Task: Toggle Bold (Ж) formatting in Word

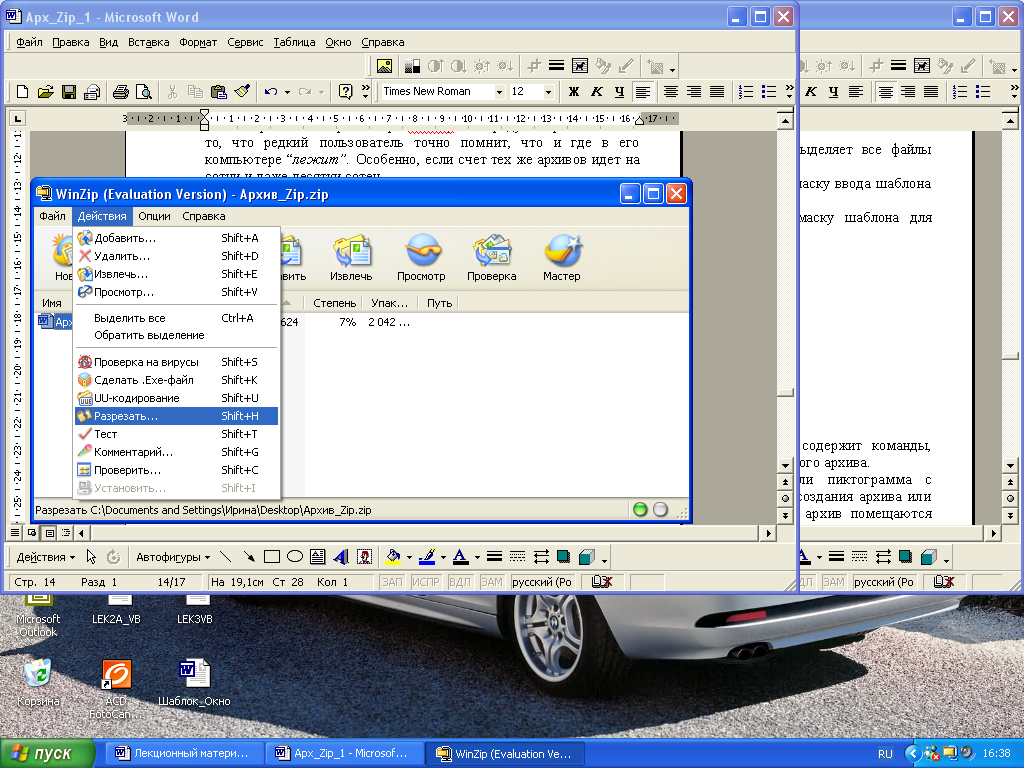Action: pos(573,91)
